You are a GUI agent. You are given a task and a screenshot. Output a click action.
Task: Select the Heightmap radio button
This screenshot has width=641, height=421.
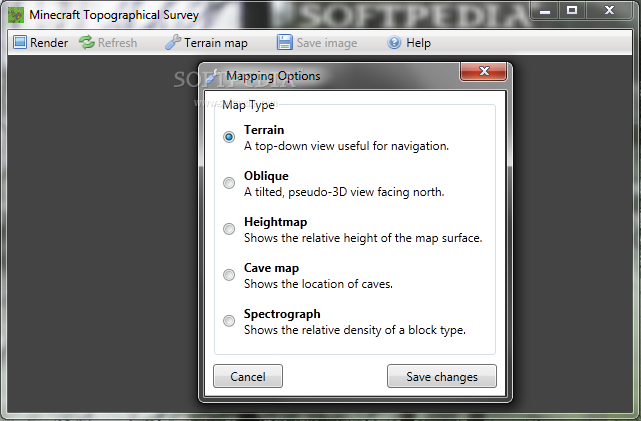[x=229, y=229]
